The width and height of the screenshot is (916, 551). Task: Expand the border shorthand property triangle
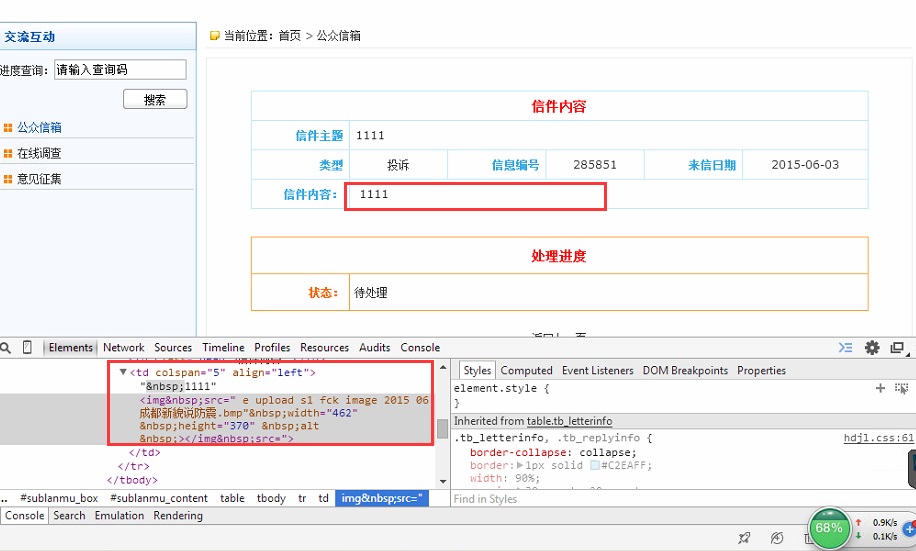pyautogui.click(x=520, y=465)
